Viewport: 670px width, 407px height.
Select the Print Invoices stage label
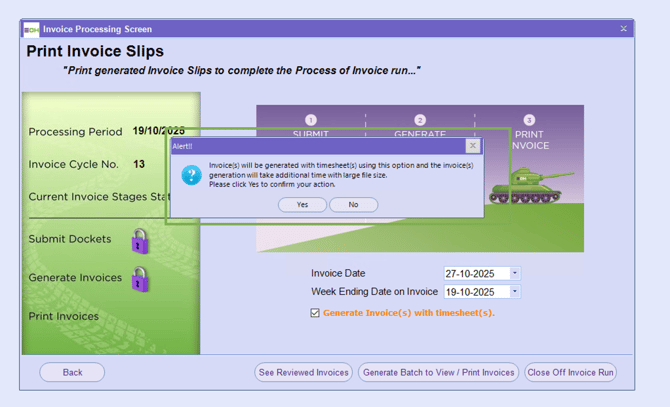[64, 317]
